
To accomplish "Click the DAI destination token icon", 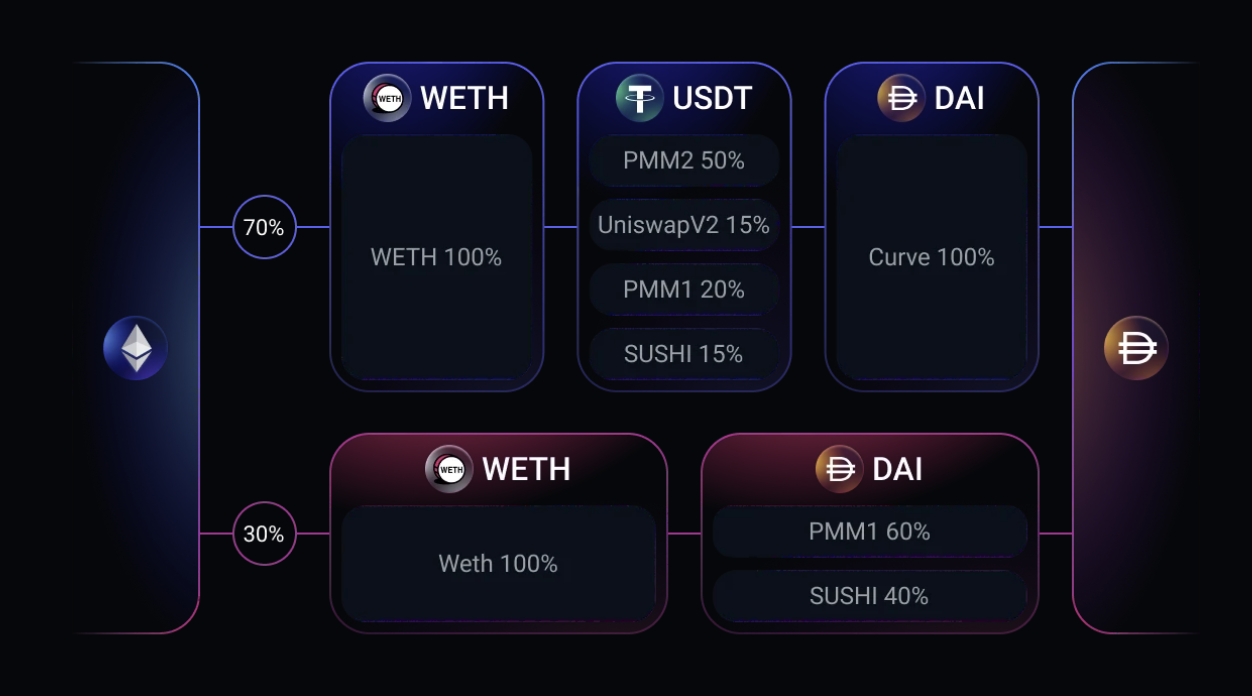I will tap(1136, 349).
